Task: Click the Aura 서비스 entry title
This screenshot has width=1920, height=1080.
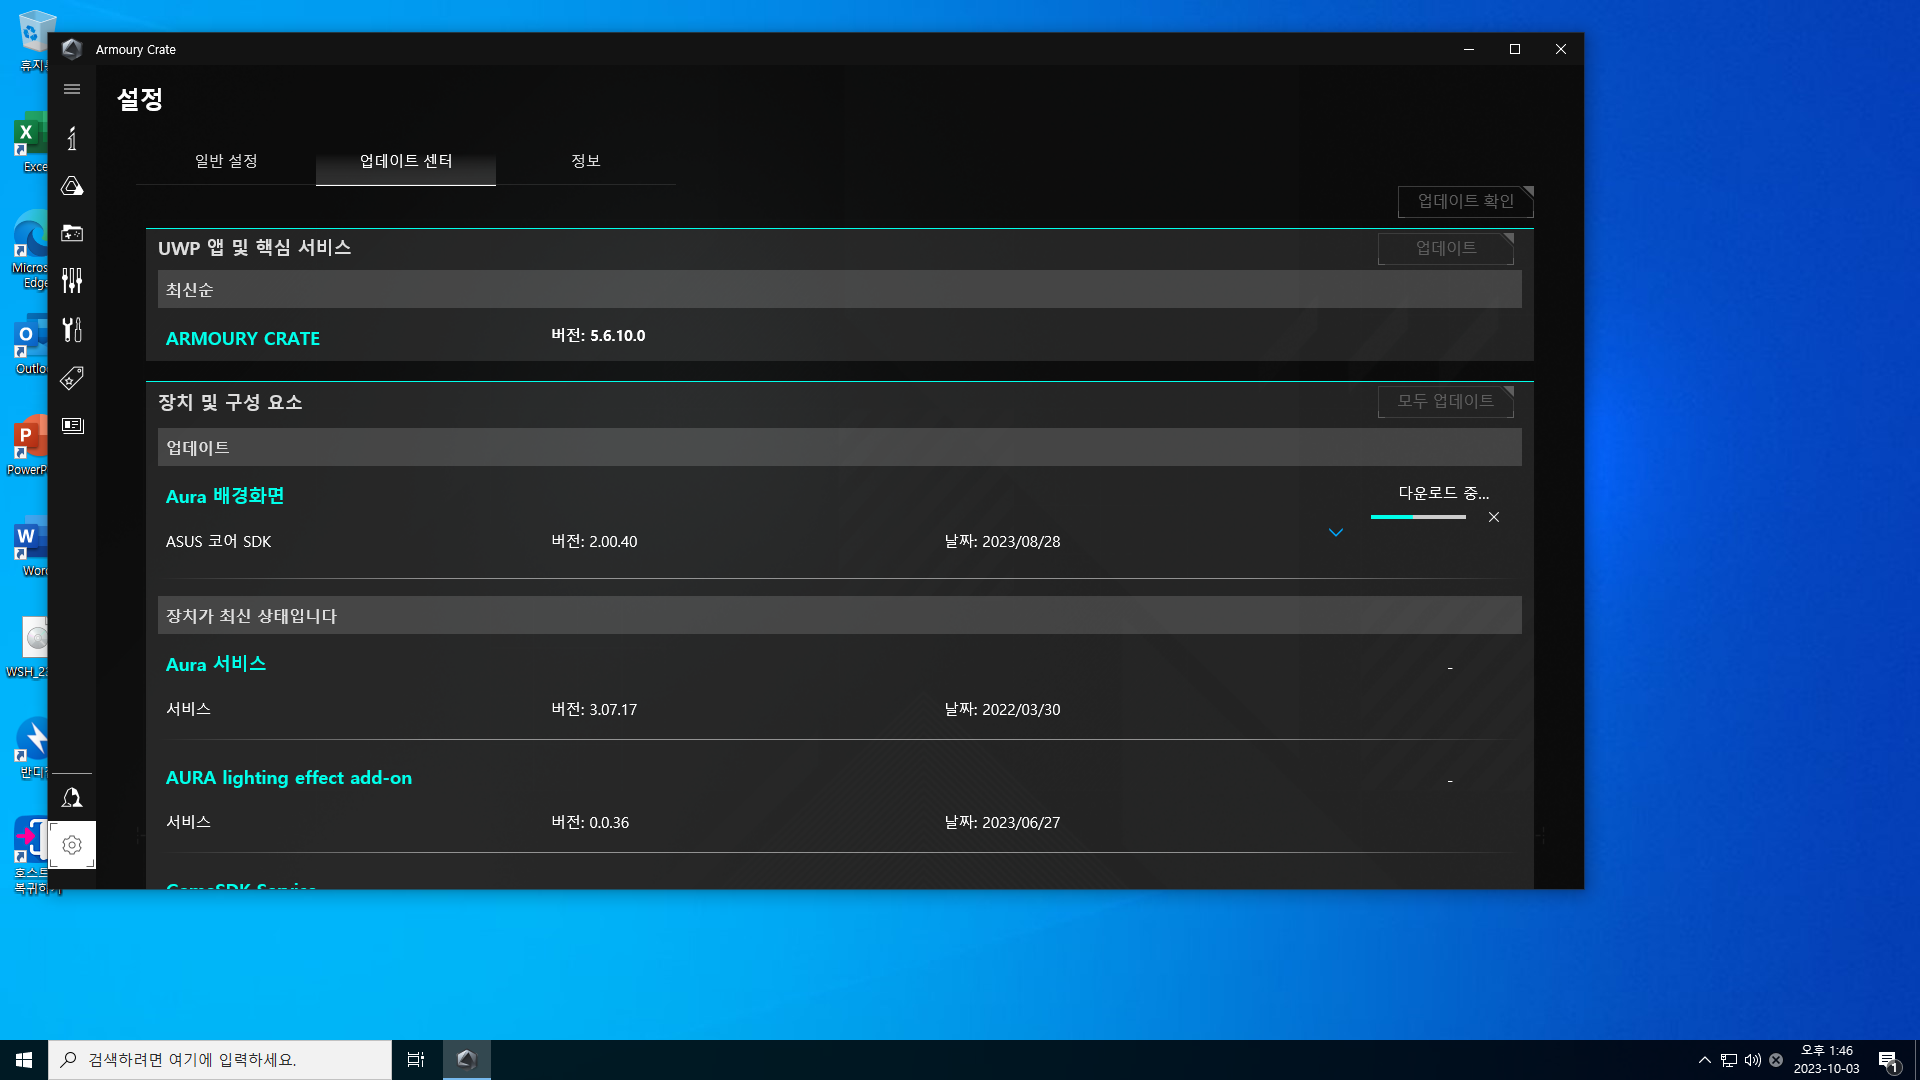Action: (216, 664)
